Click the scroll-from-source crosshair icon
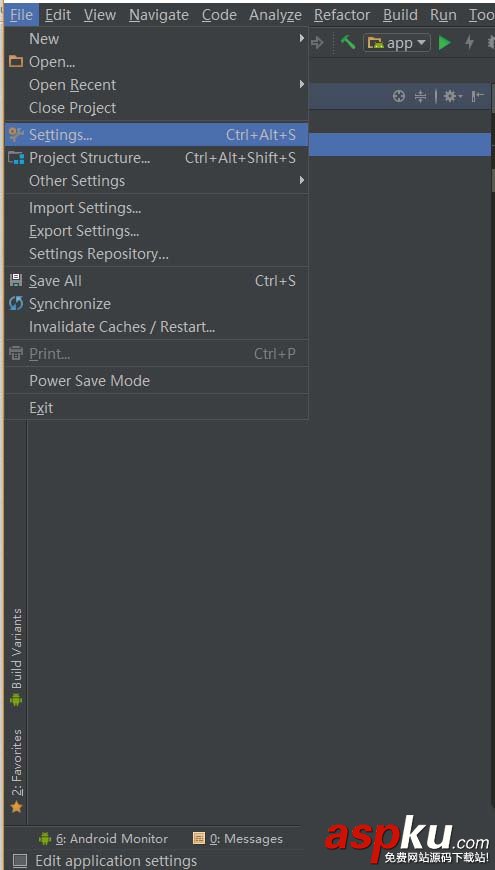495x870 pixels. (398, 97)
